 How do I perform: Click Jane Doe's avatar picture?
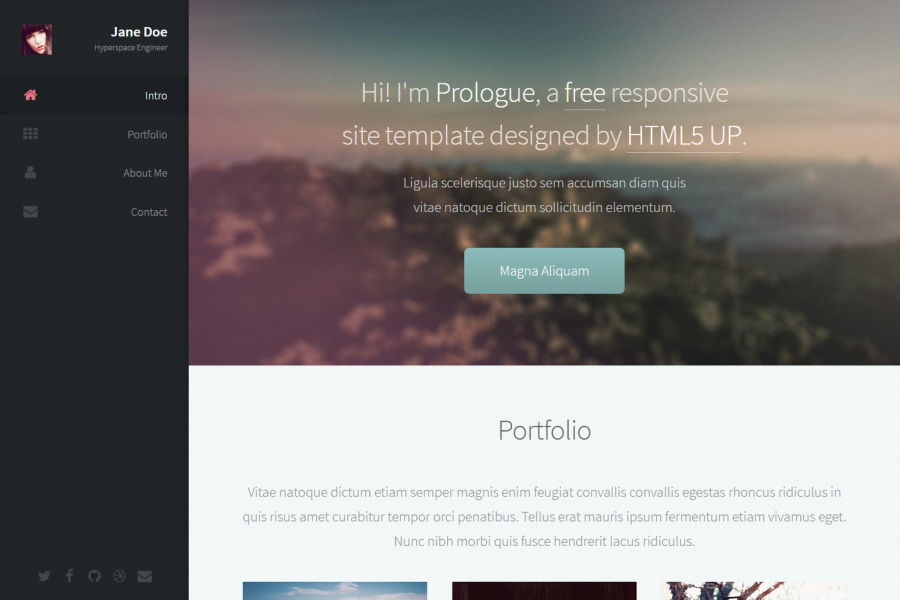pyautogui.click(x=37, y=39)
